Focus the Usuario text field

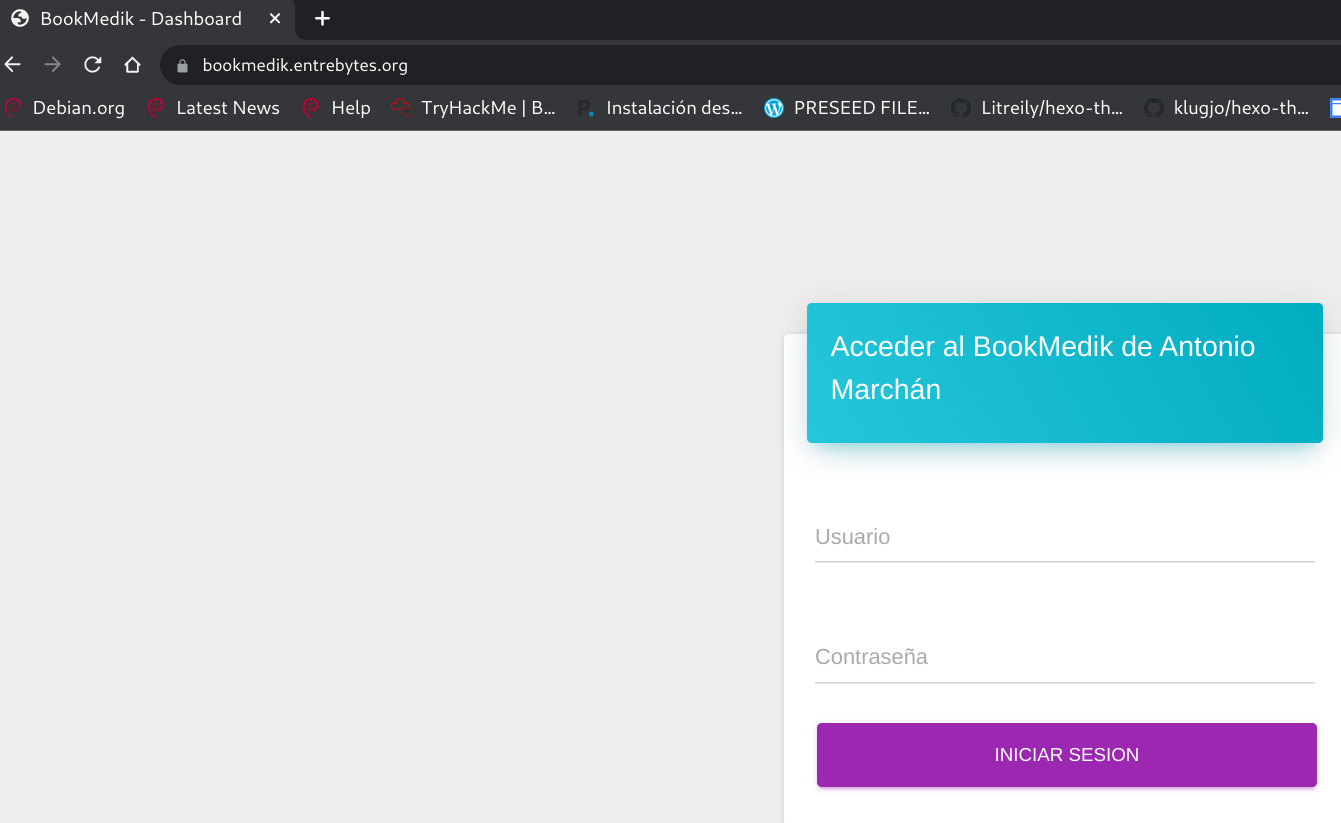tap(1064, 538)
